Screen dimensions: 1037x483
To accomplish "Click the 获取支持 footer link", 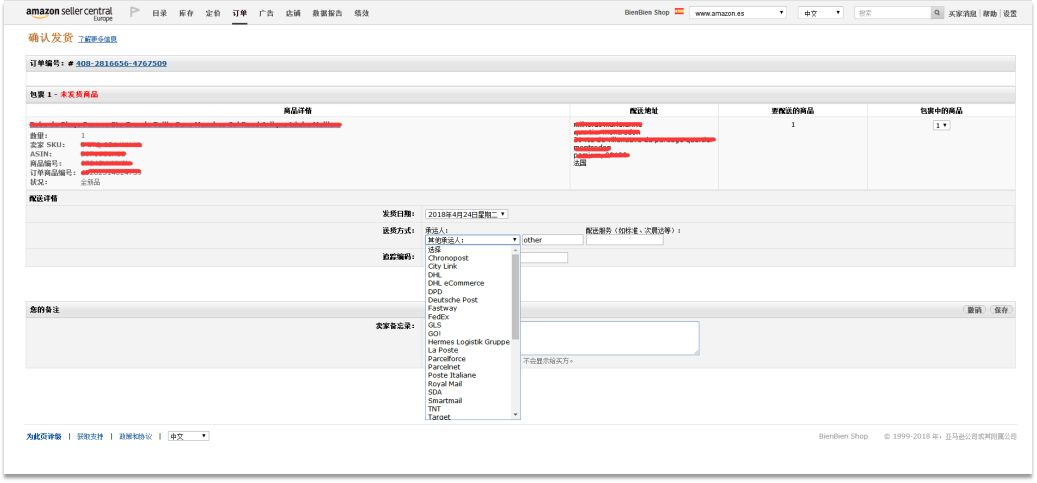I will 90,437.
